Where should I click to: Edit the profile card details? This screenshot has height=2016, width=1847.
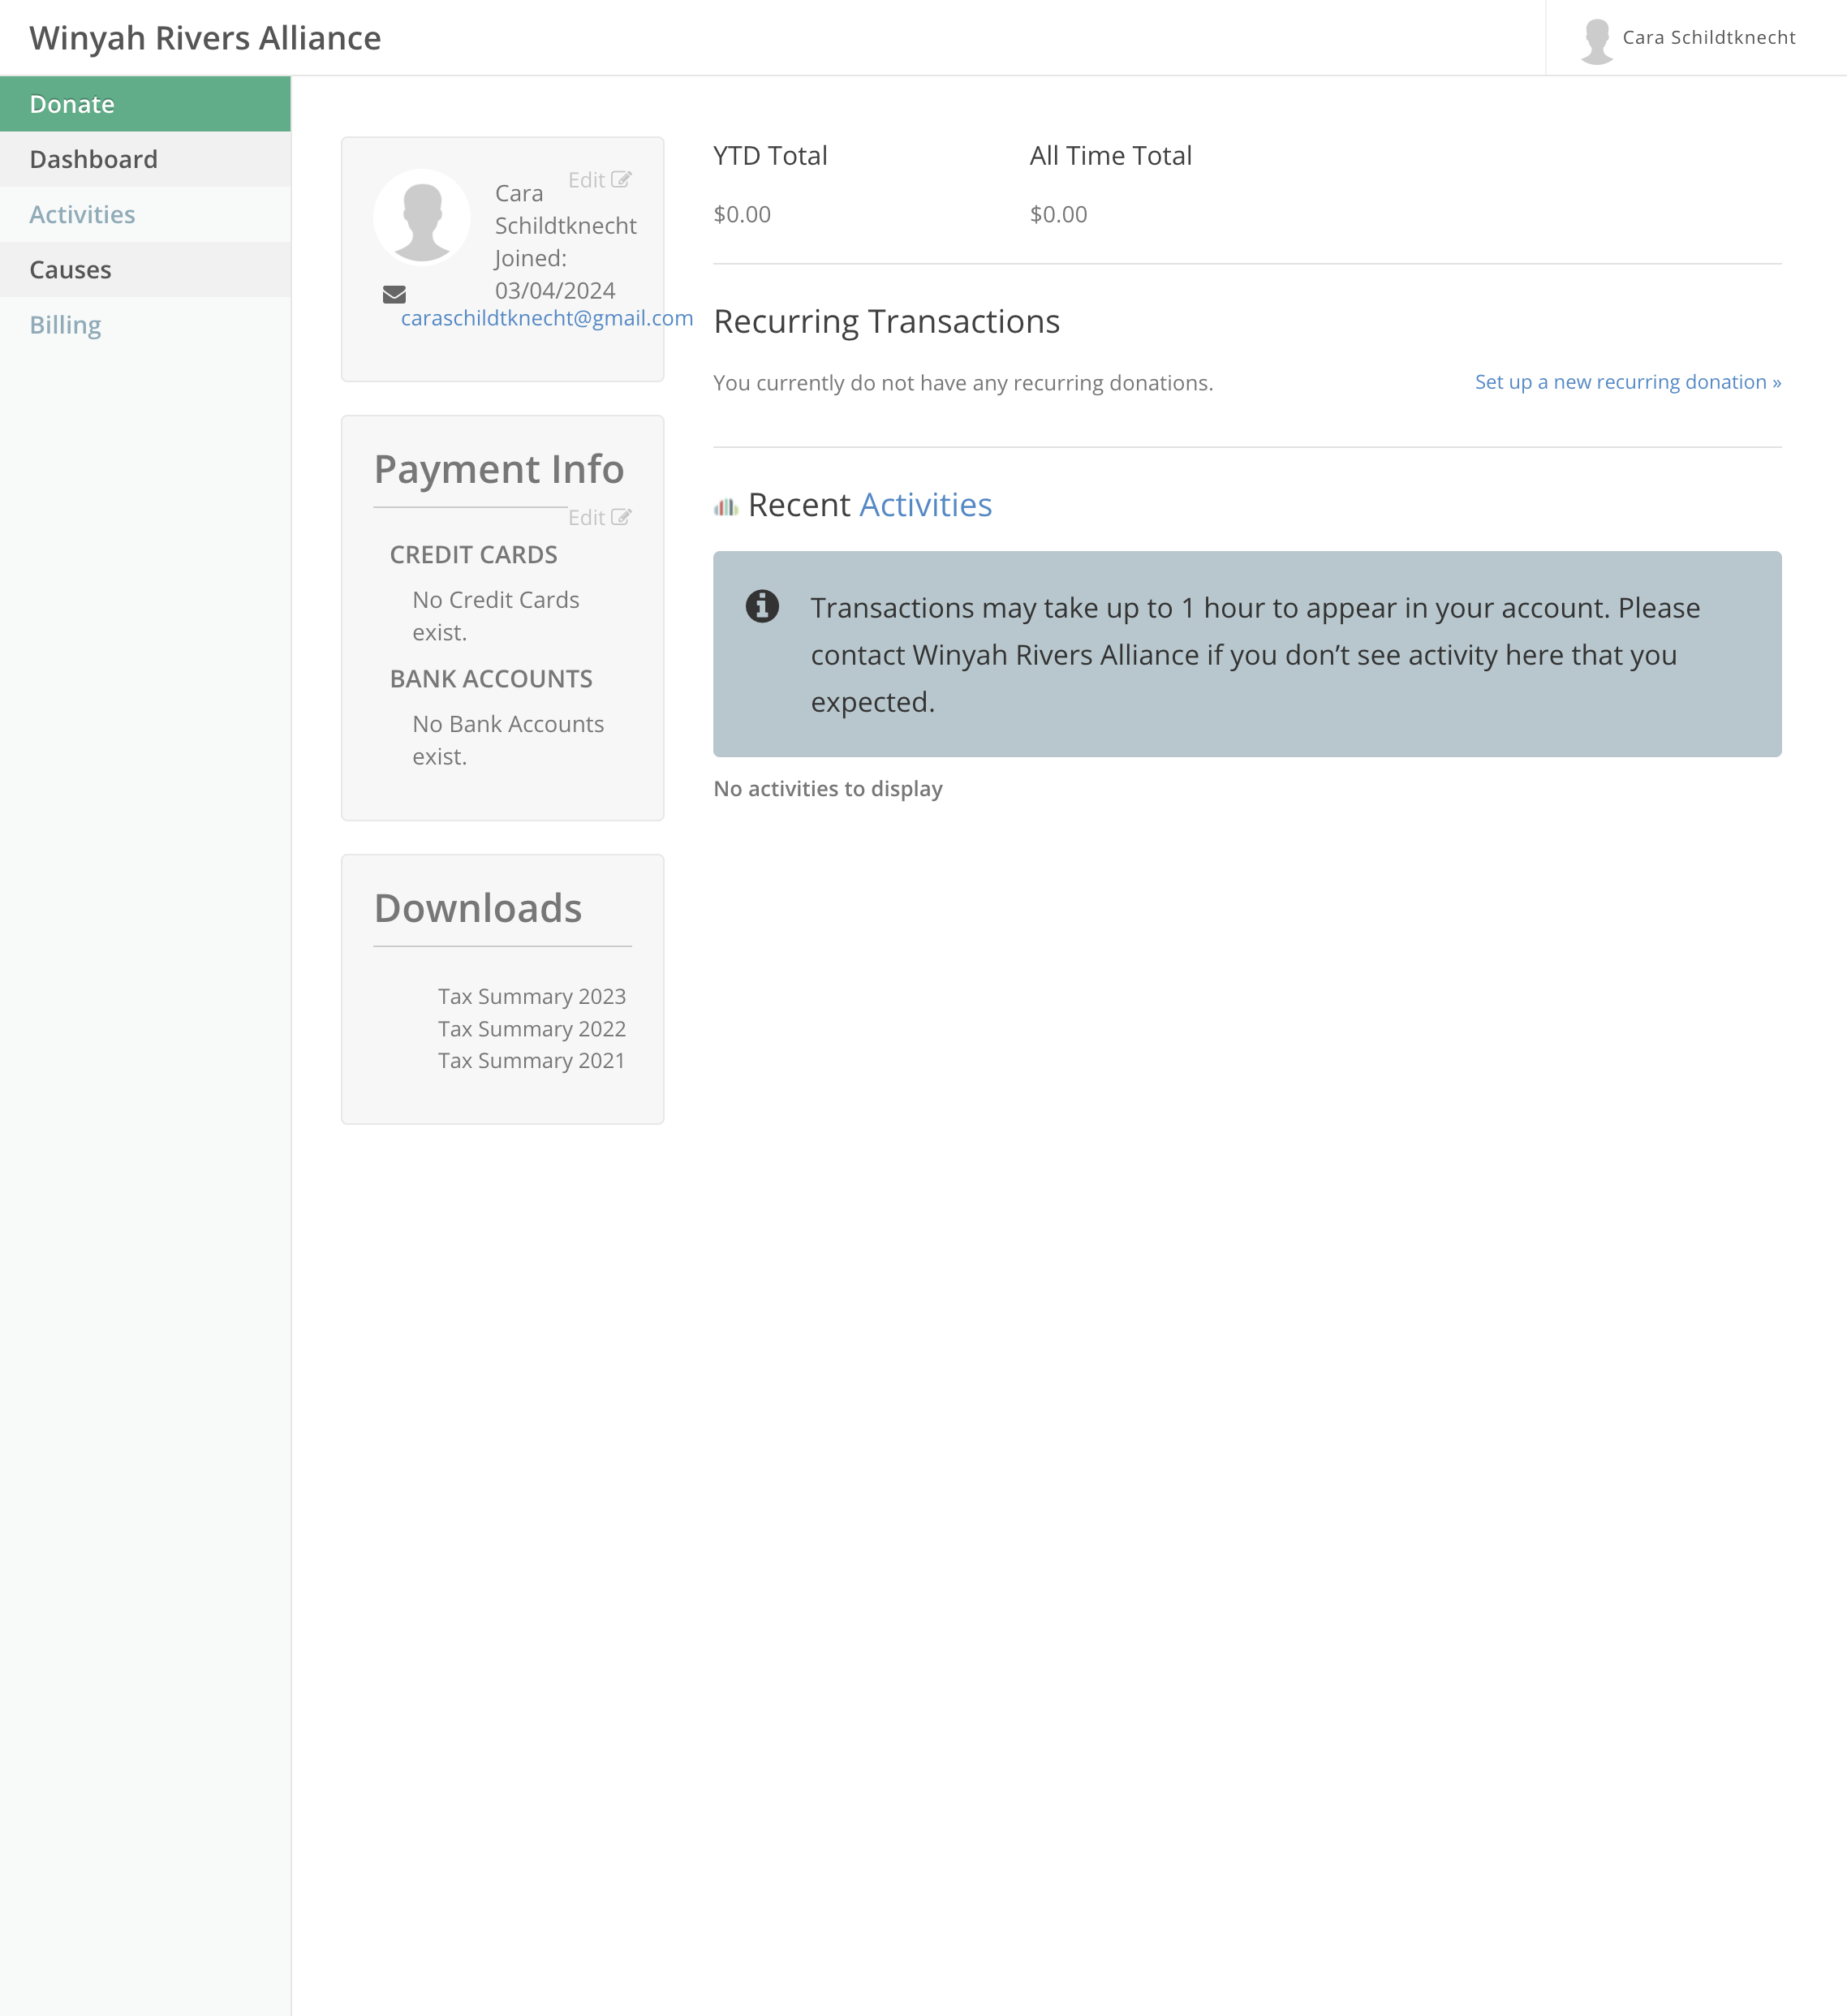[599, 180]
